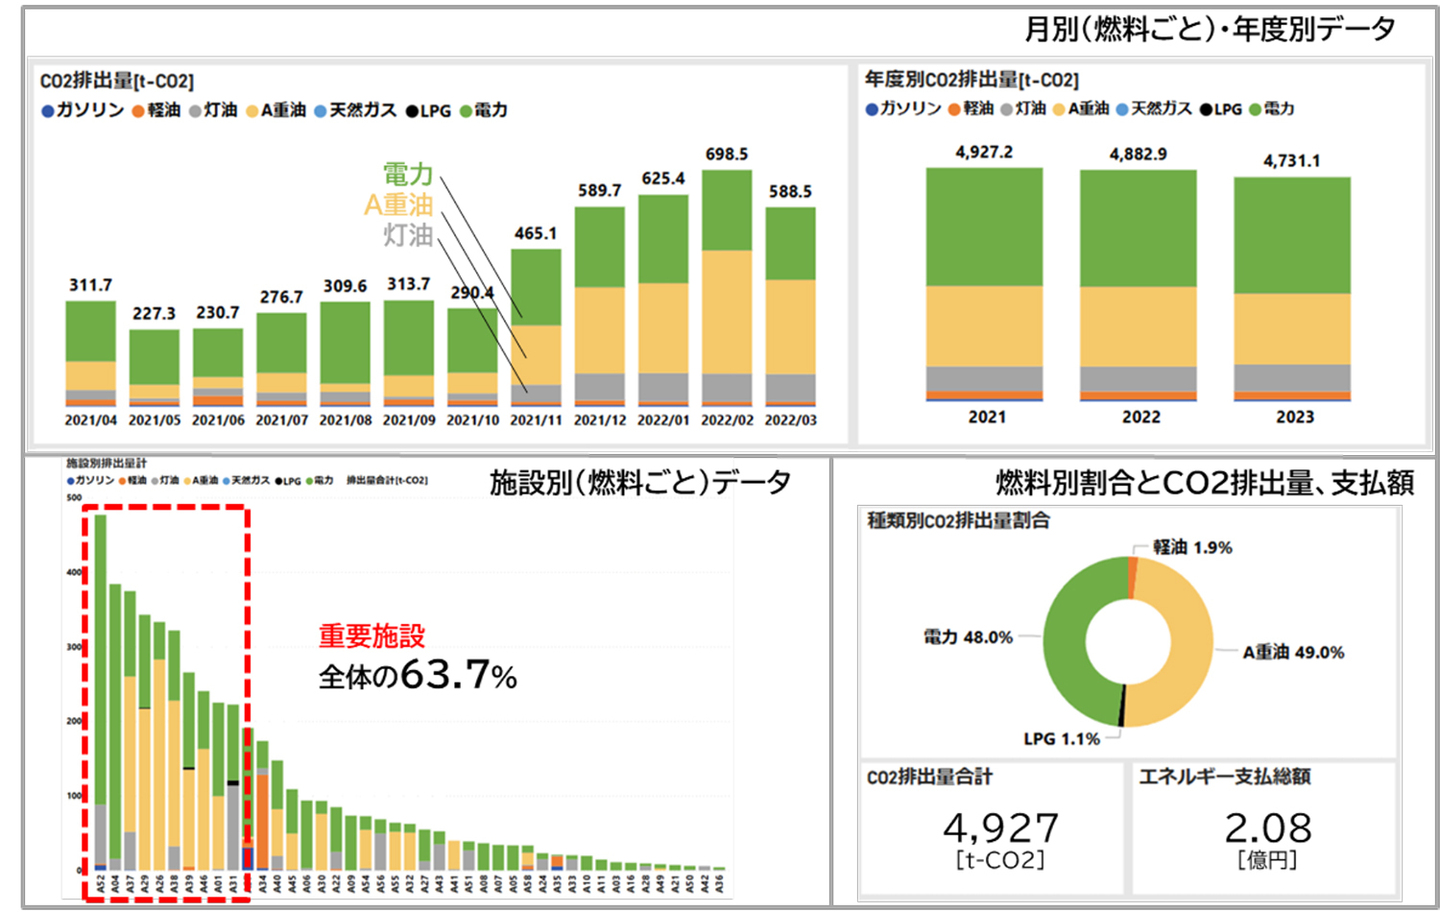Screen dimensions: 1440x912
Task: Select the 軽油 legend marker in monthly chart
Action: (x=137, y=110)
